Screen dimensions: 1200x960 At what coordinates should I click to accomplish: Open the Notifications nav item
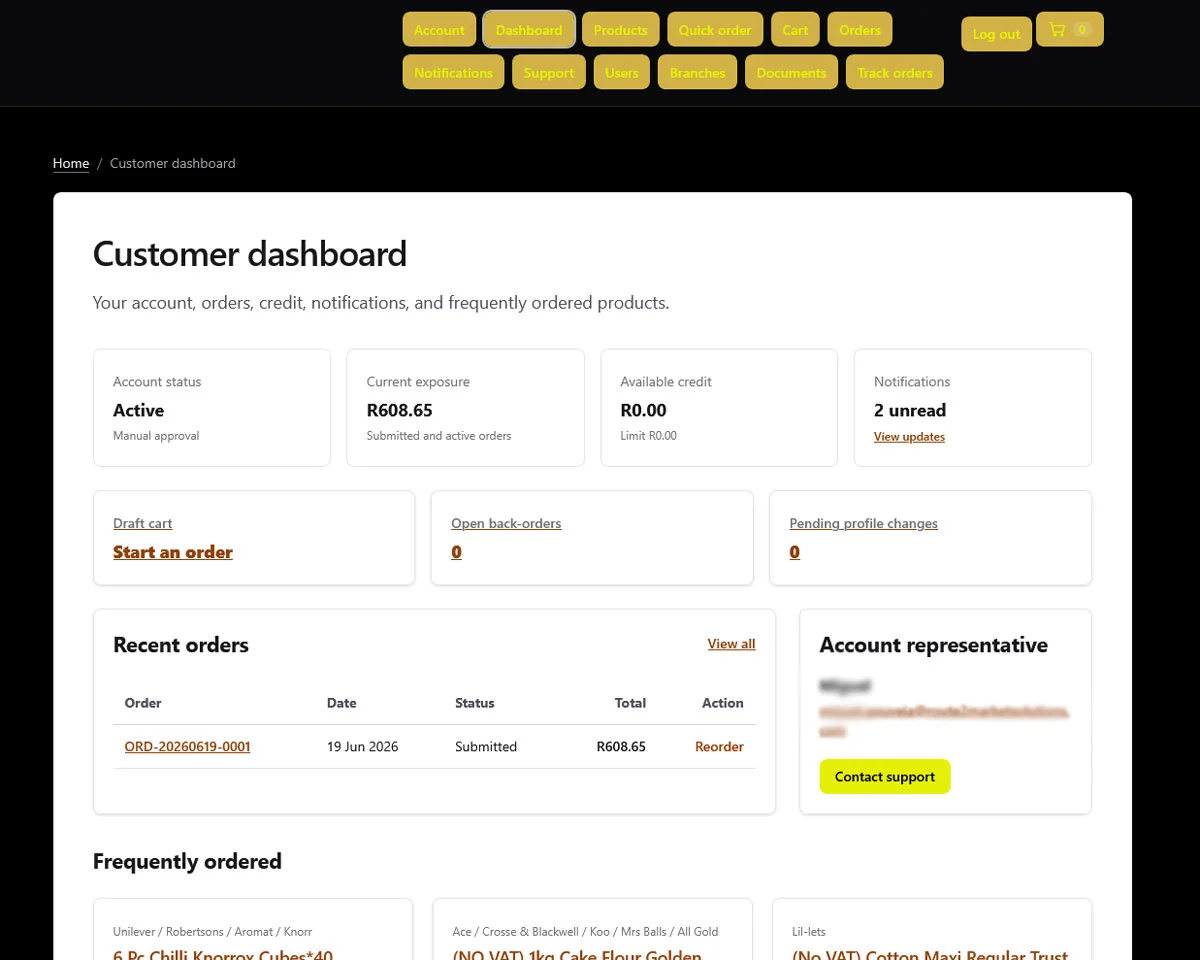[453, 72]
